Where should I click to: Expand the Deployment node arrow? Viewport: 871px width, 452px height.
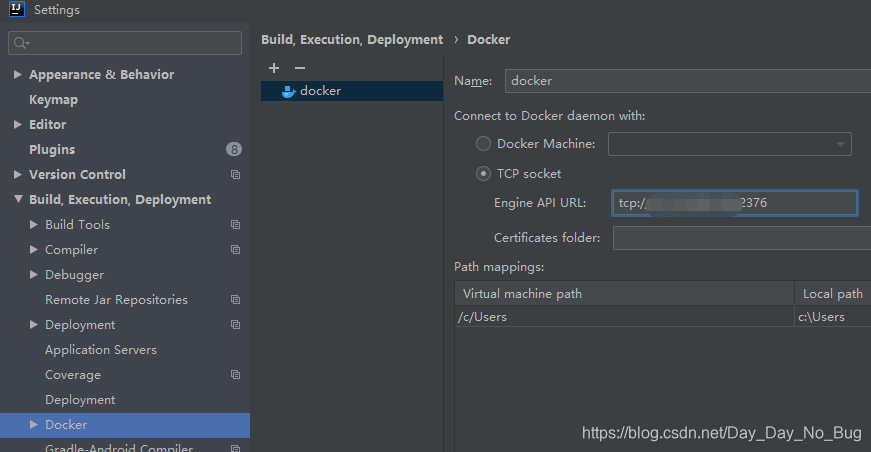tap(34, 324)
